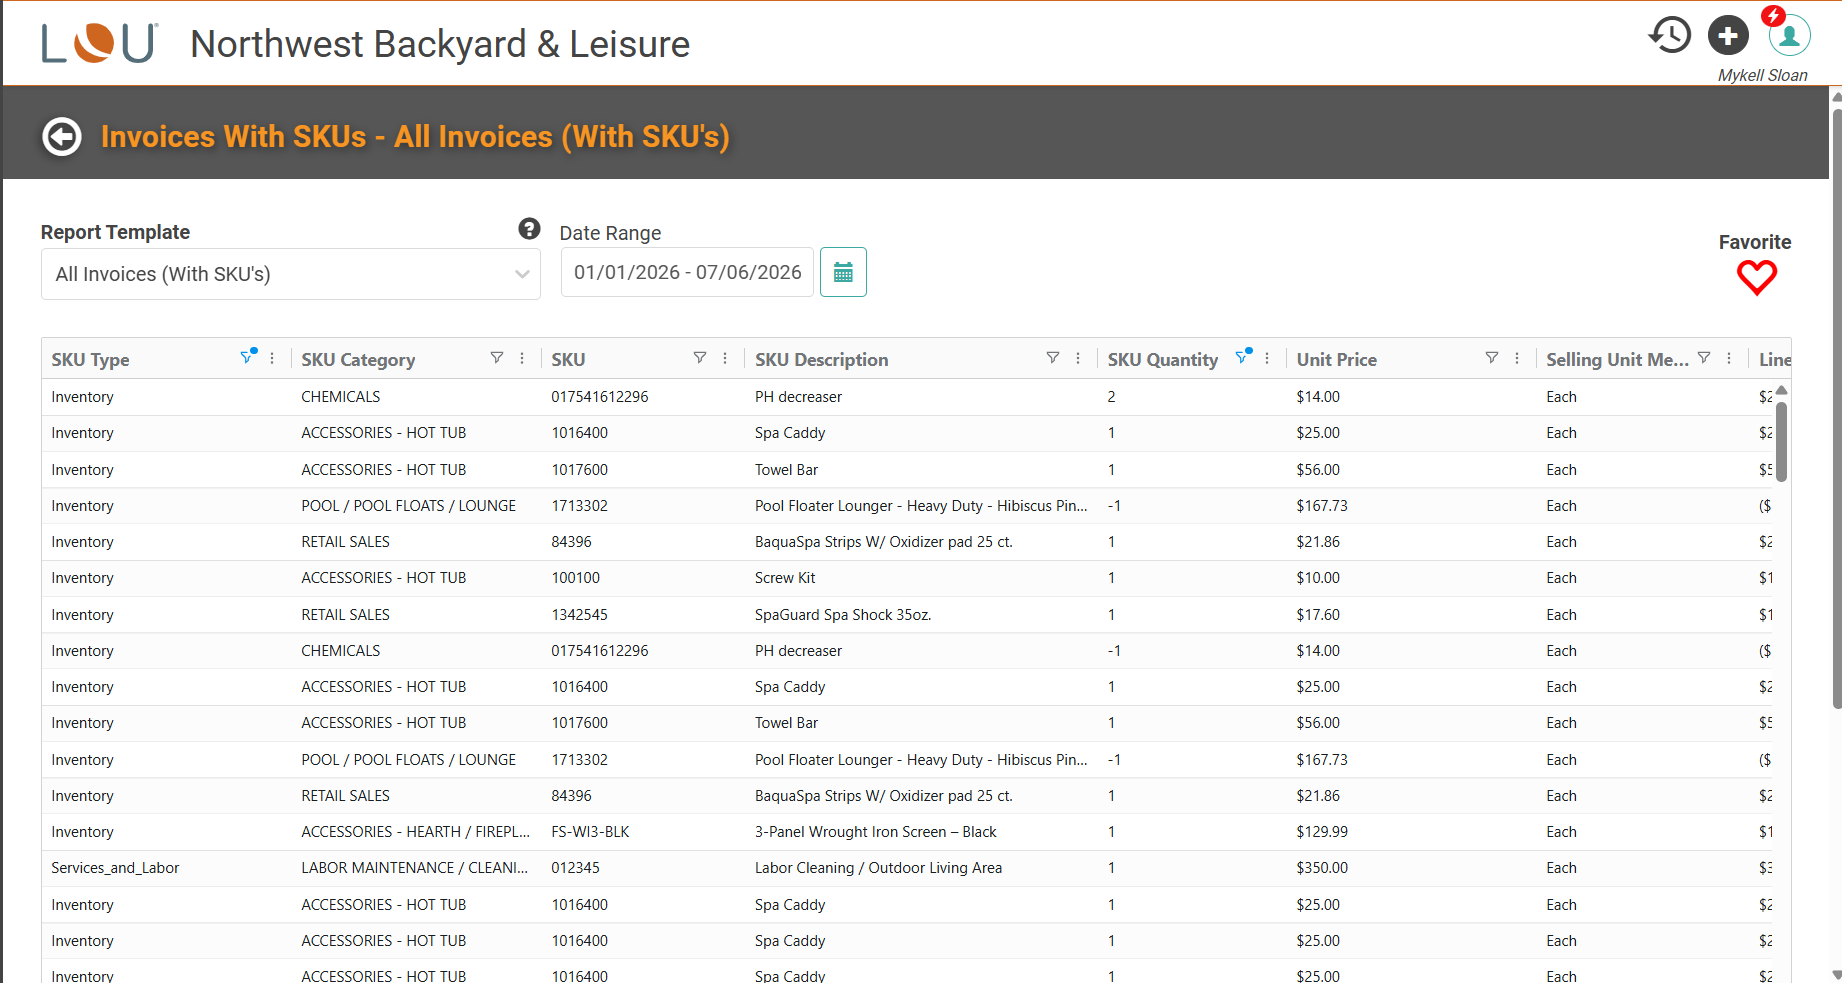Sort by the SKU Description header
1842x983 pixels.
tap(821, 360)
